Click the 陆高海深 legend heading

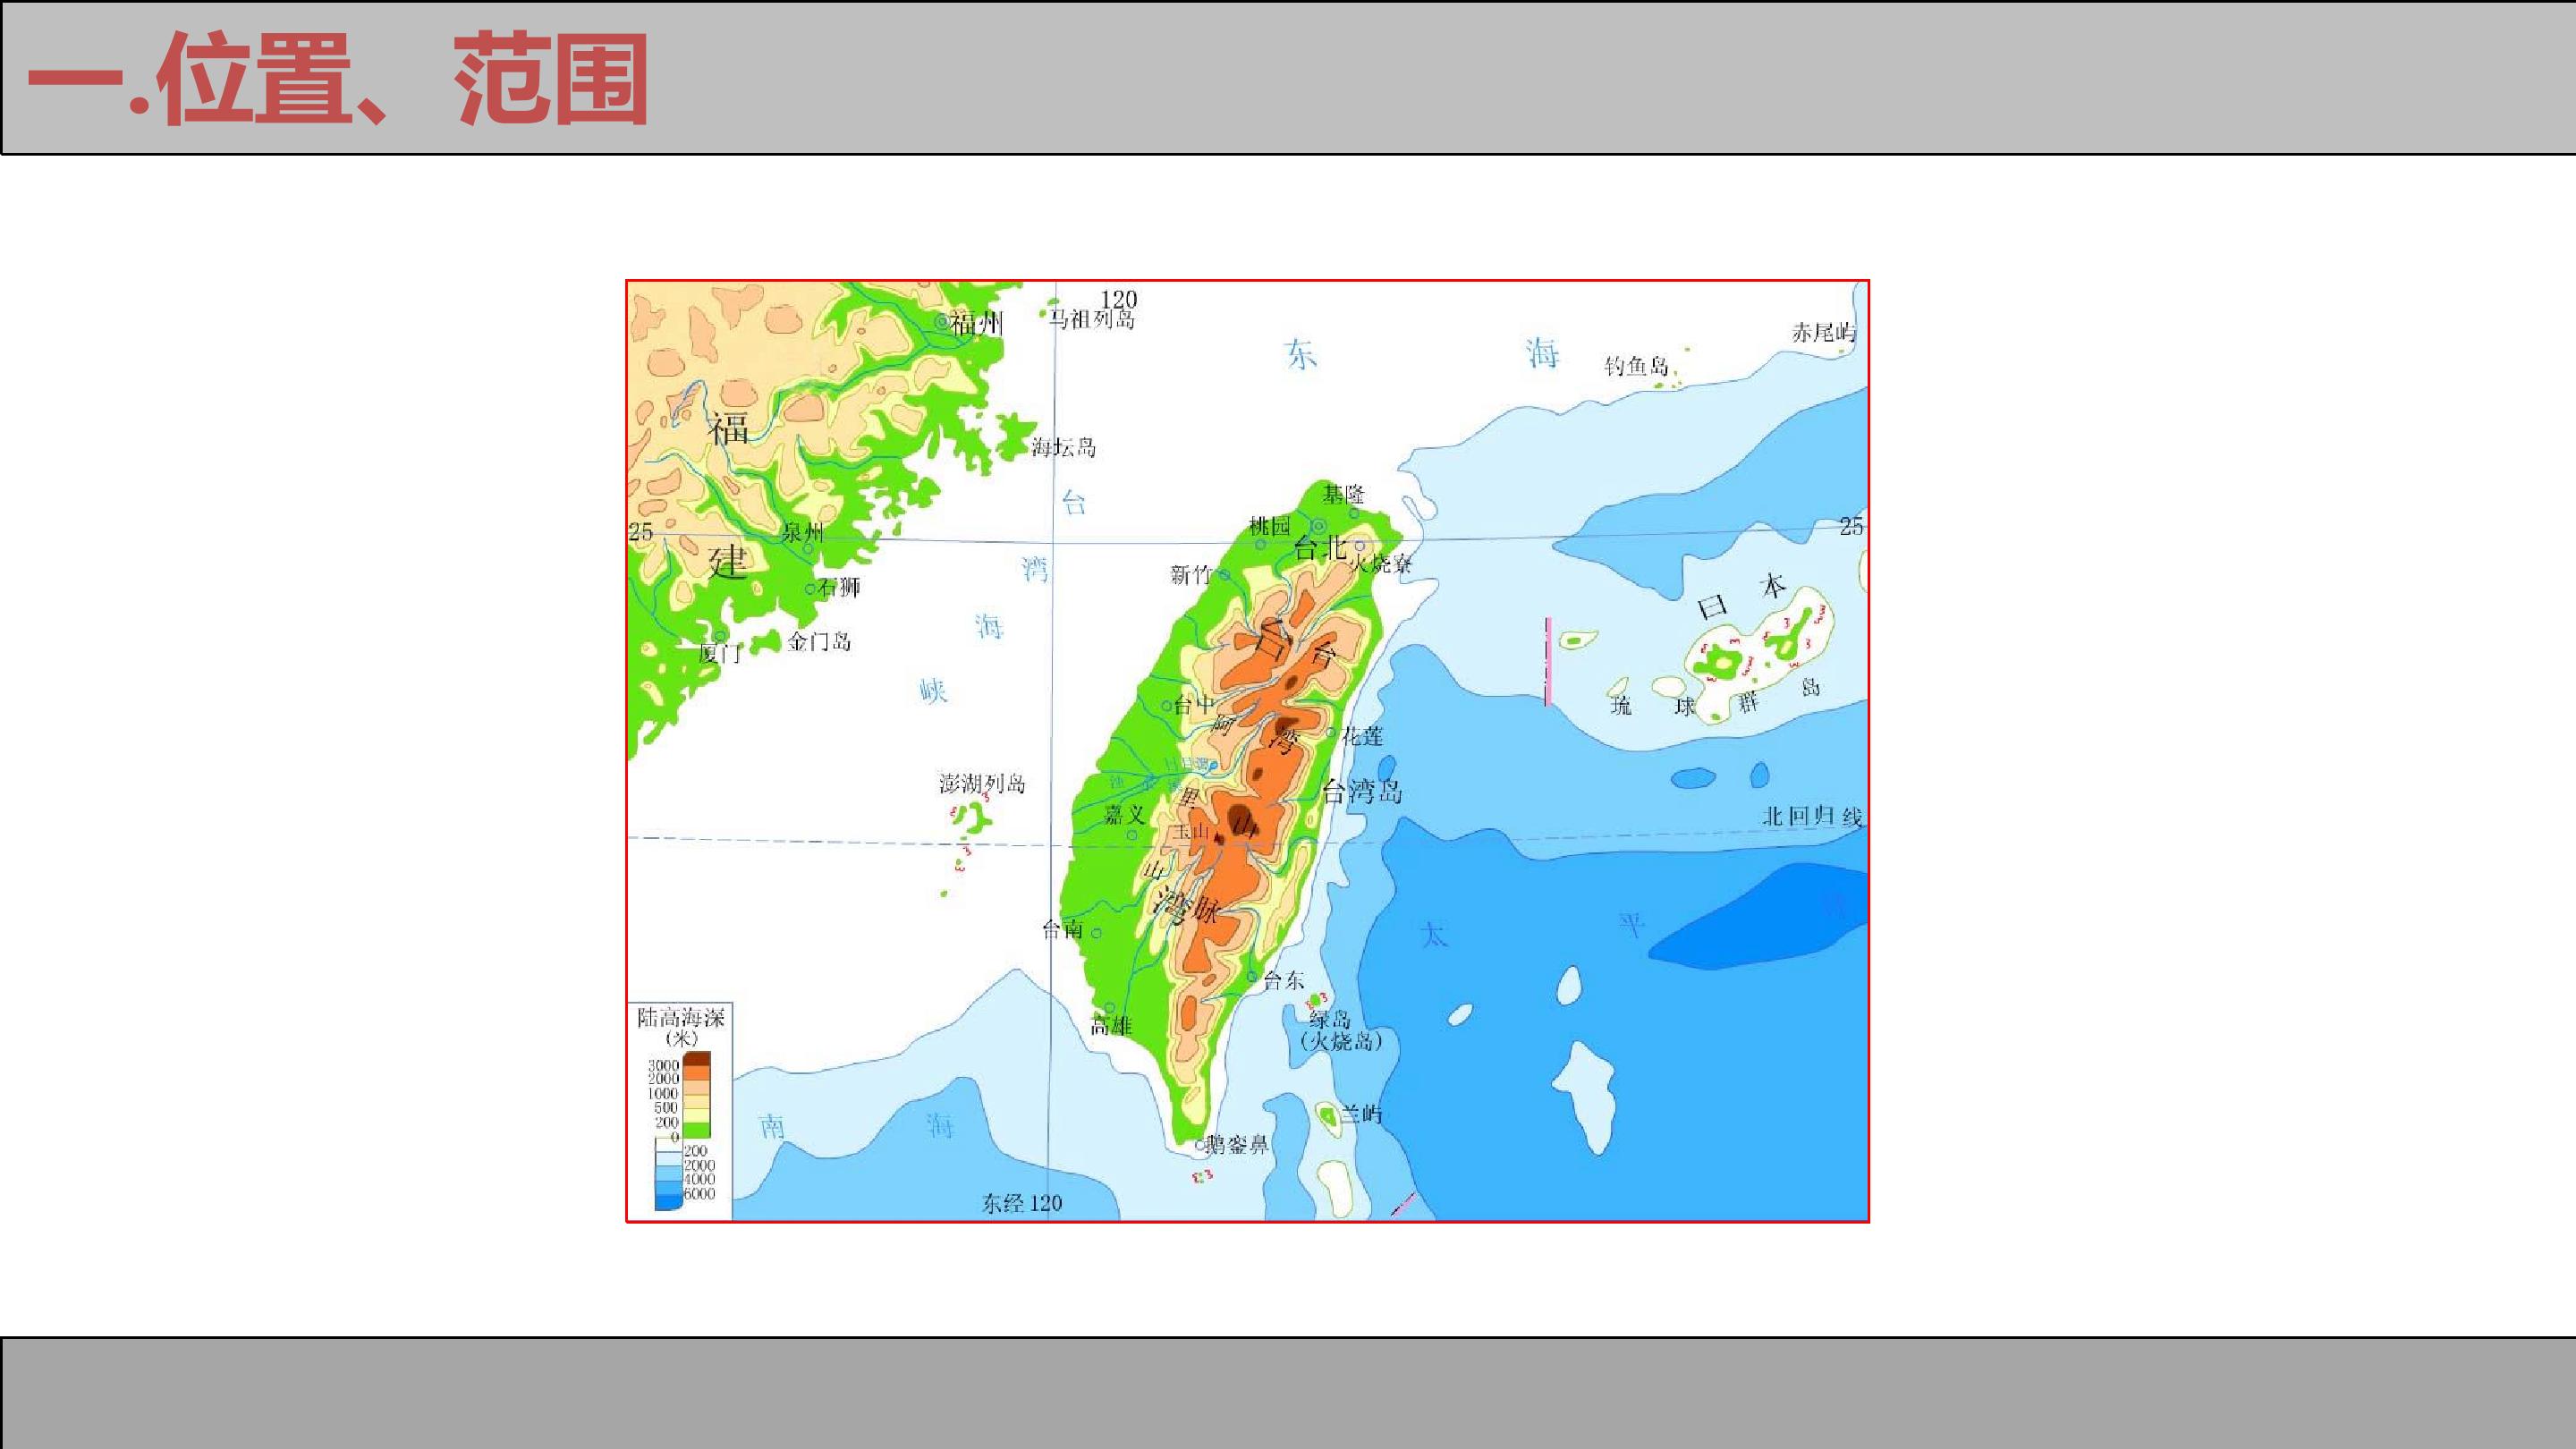point(681,1018)
